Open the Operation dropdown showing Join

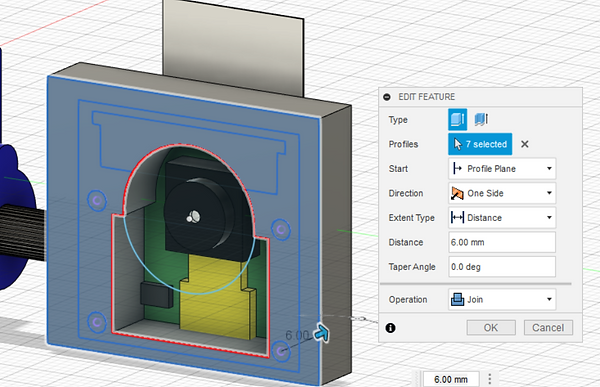click(502, 299)
